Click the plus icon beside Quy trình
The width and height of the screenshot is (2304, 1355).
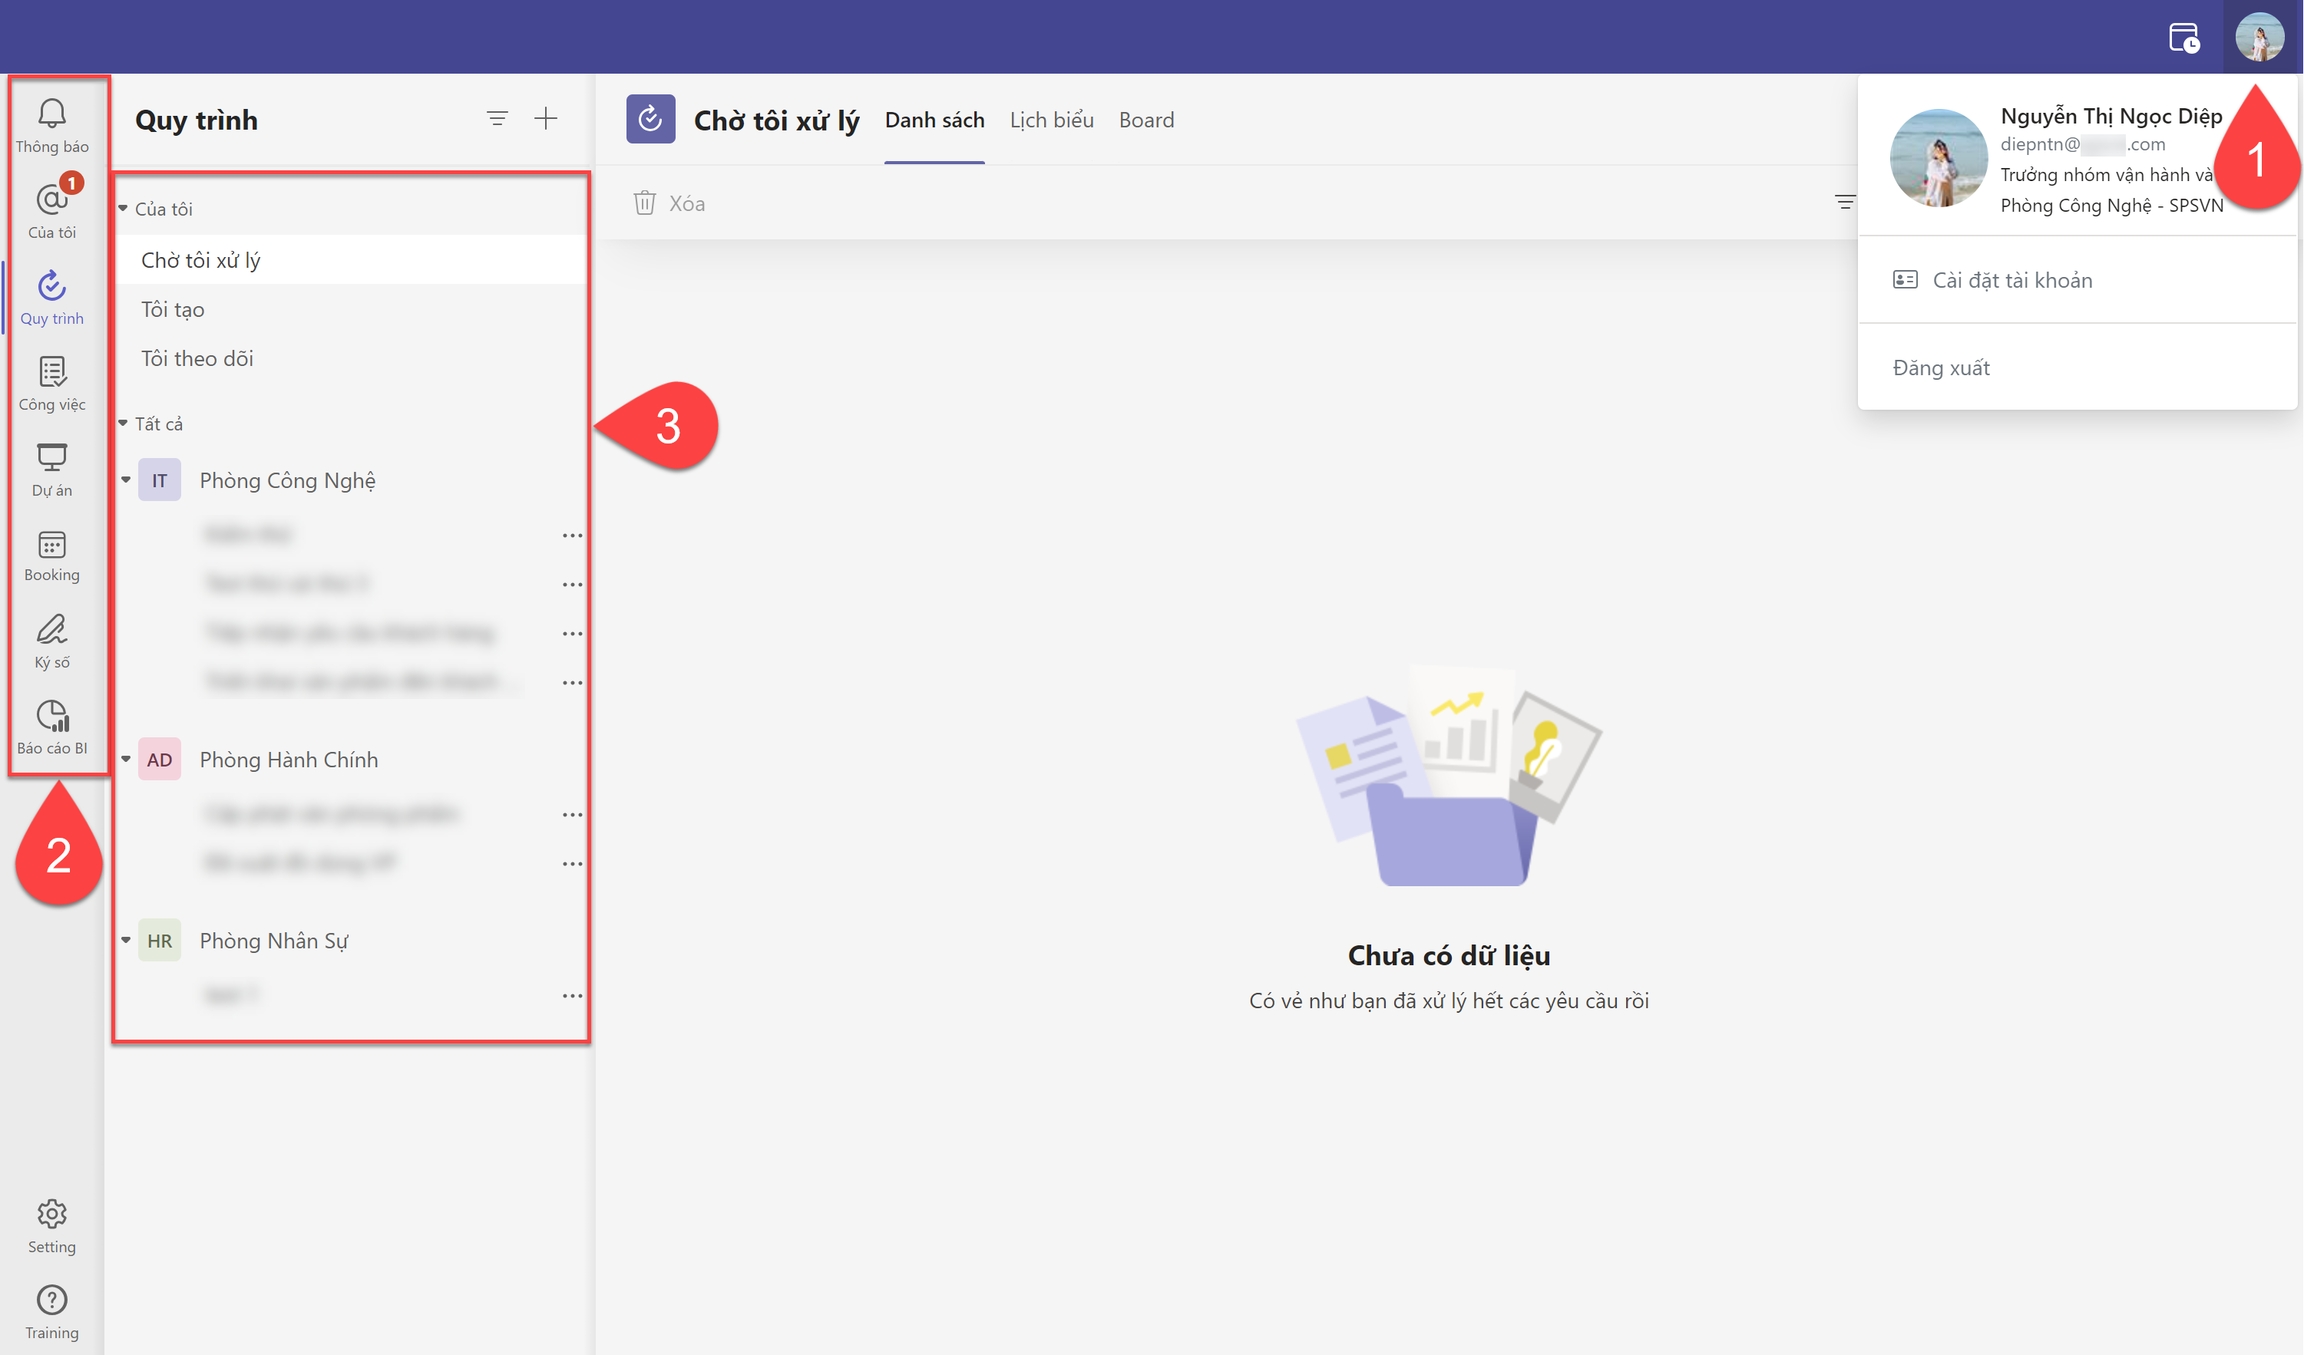pos(545,119)
